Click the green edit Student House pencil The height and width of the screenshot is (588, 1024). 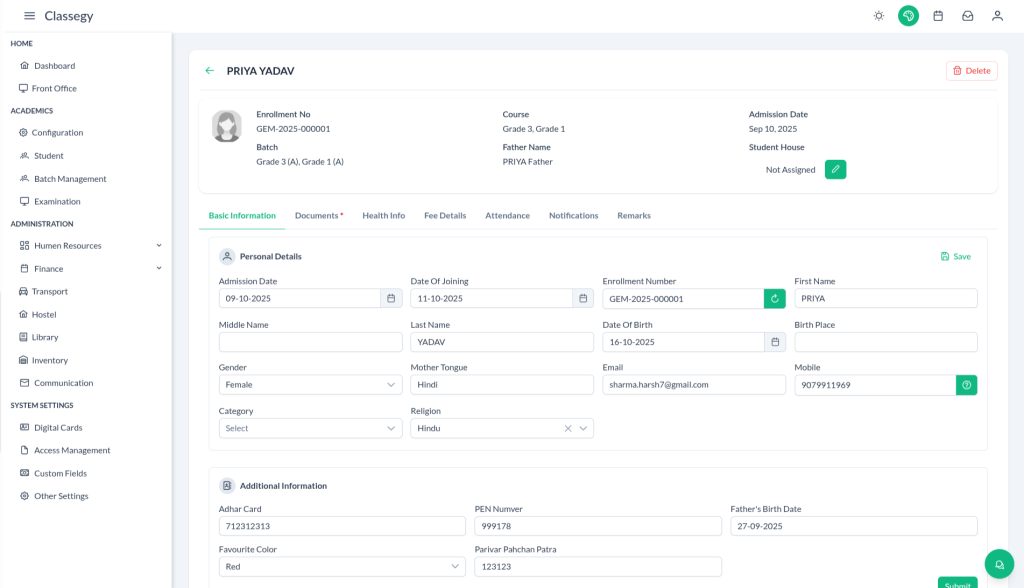coord(835,170)
